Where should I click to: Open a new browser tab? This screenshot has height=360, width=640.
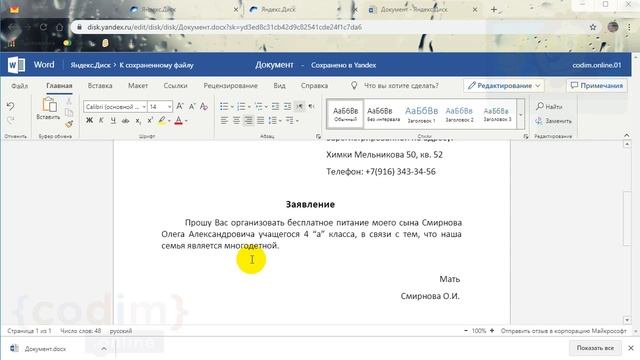494,9
